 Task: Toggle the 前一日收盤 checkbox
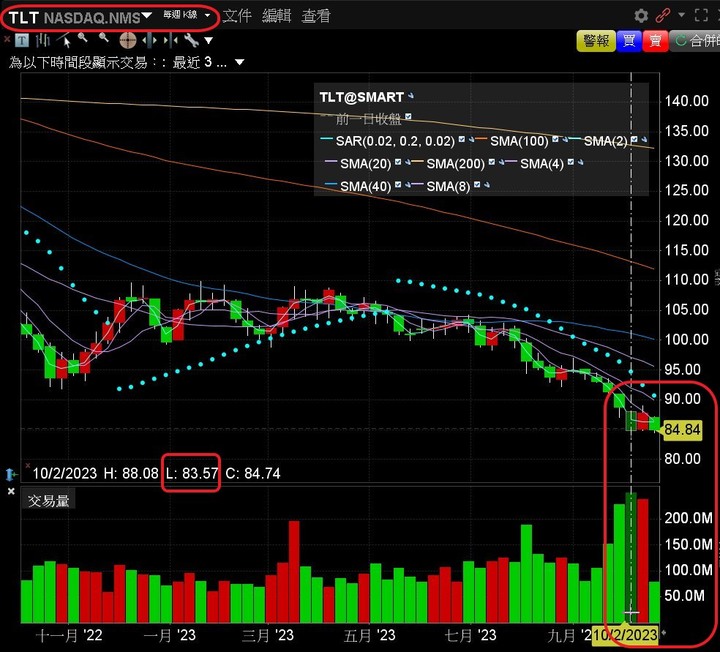tap(408, 116)
